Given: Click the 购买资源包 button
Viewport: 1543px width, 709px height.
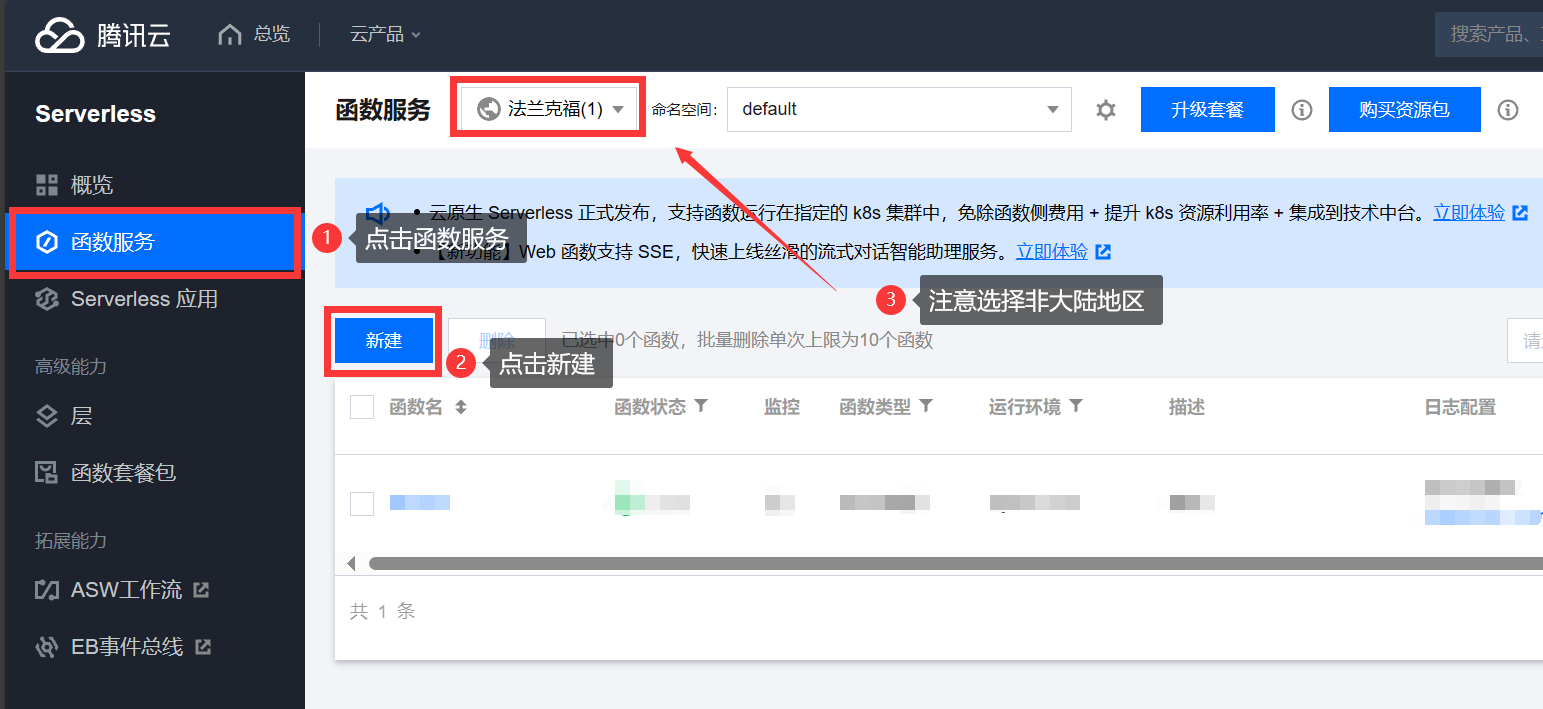Looking at the screenshot, I should pyautogui.click(x=1404, y=109).
